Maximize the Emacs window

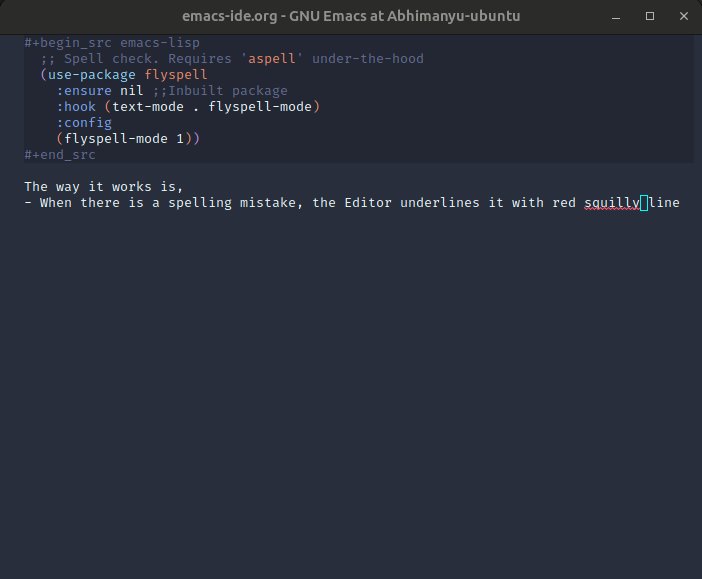[x=650, y=17]
